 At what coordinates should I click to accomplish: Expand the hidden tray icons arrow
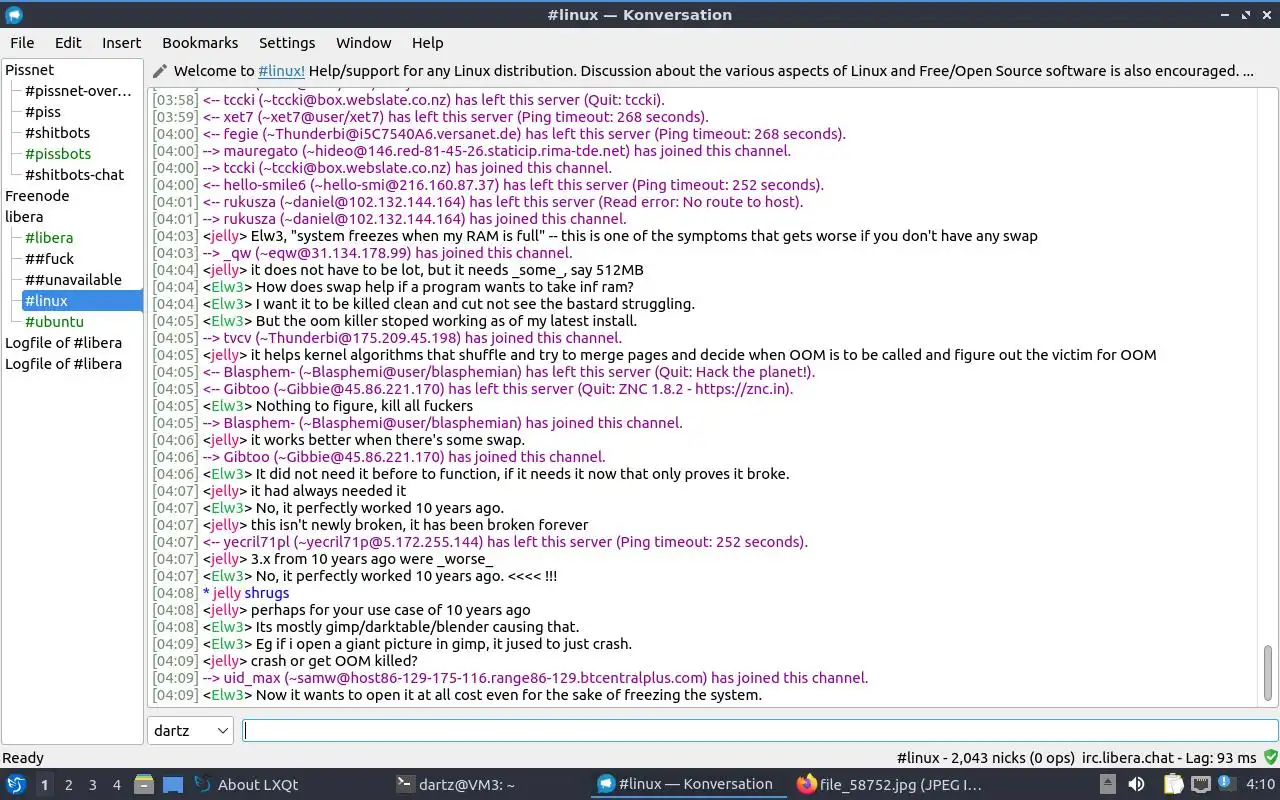point(1108,784)
